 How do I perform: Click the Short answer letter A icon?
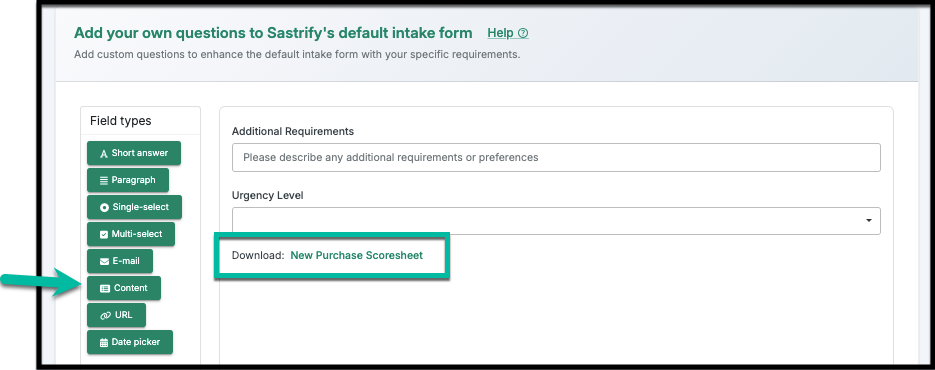[x=104, y=153]
